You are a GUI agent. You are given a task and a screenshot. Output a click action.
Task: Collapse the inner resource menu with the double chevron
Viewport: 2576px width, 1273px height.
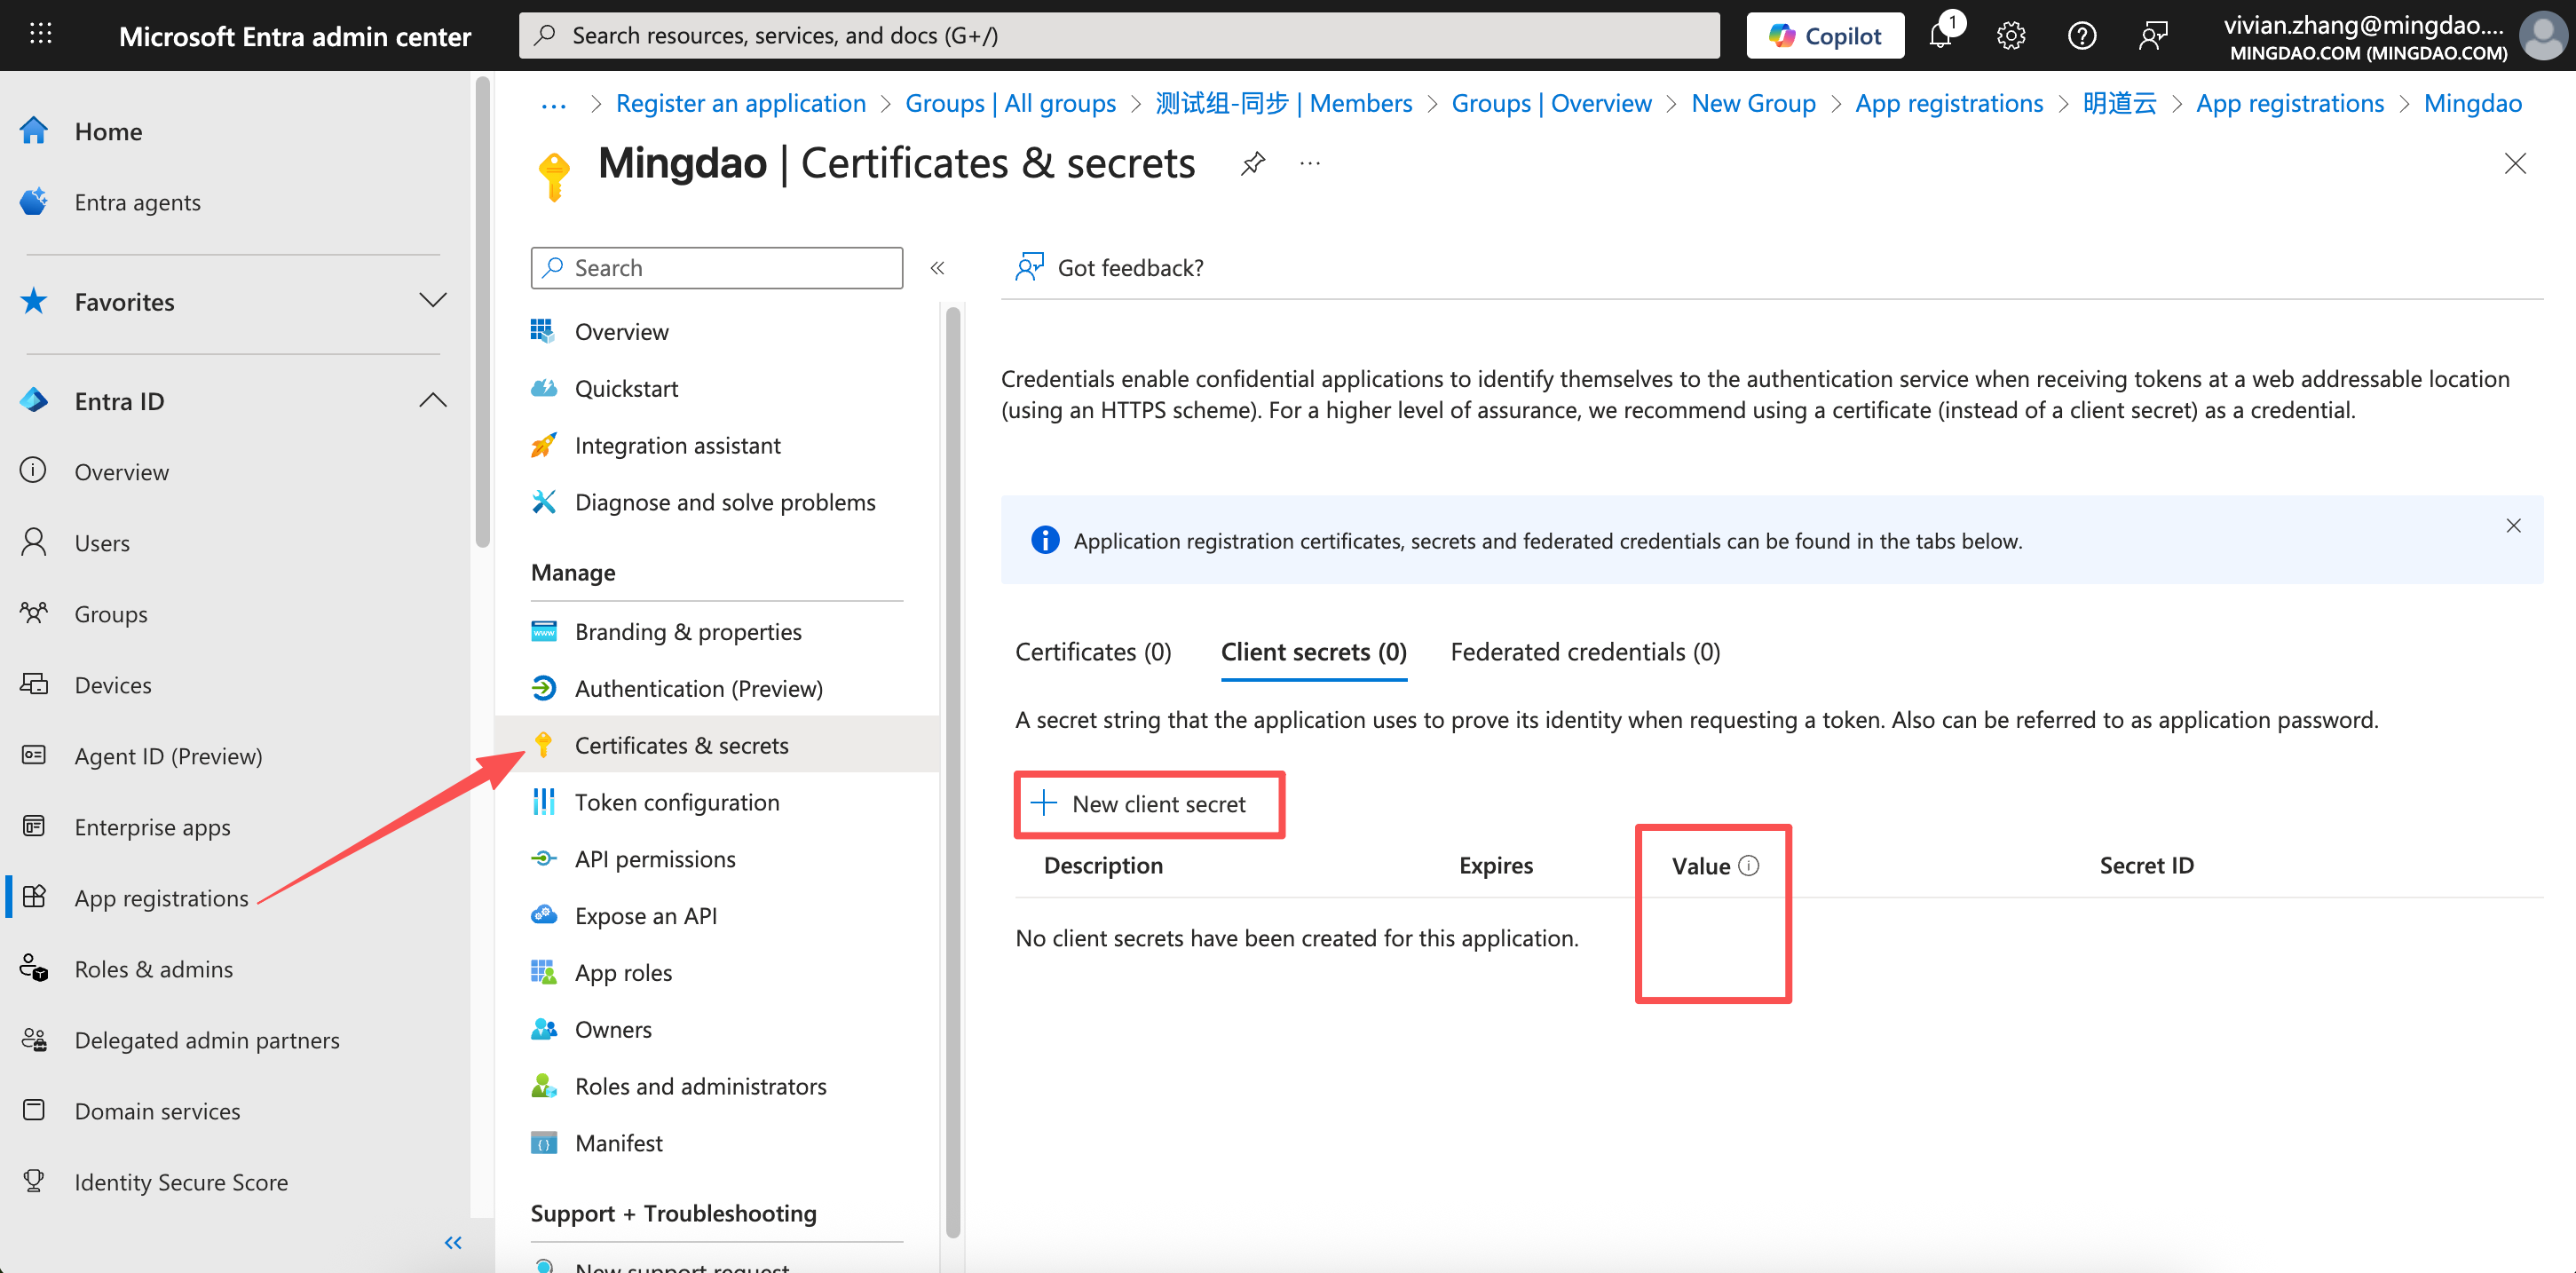point(937,268)
